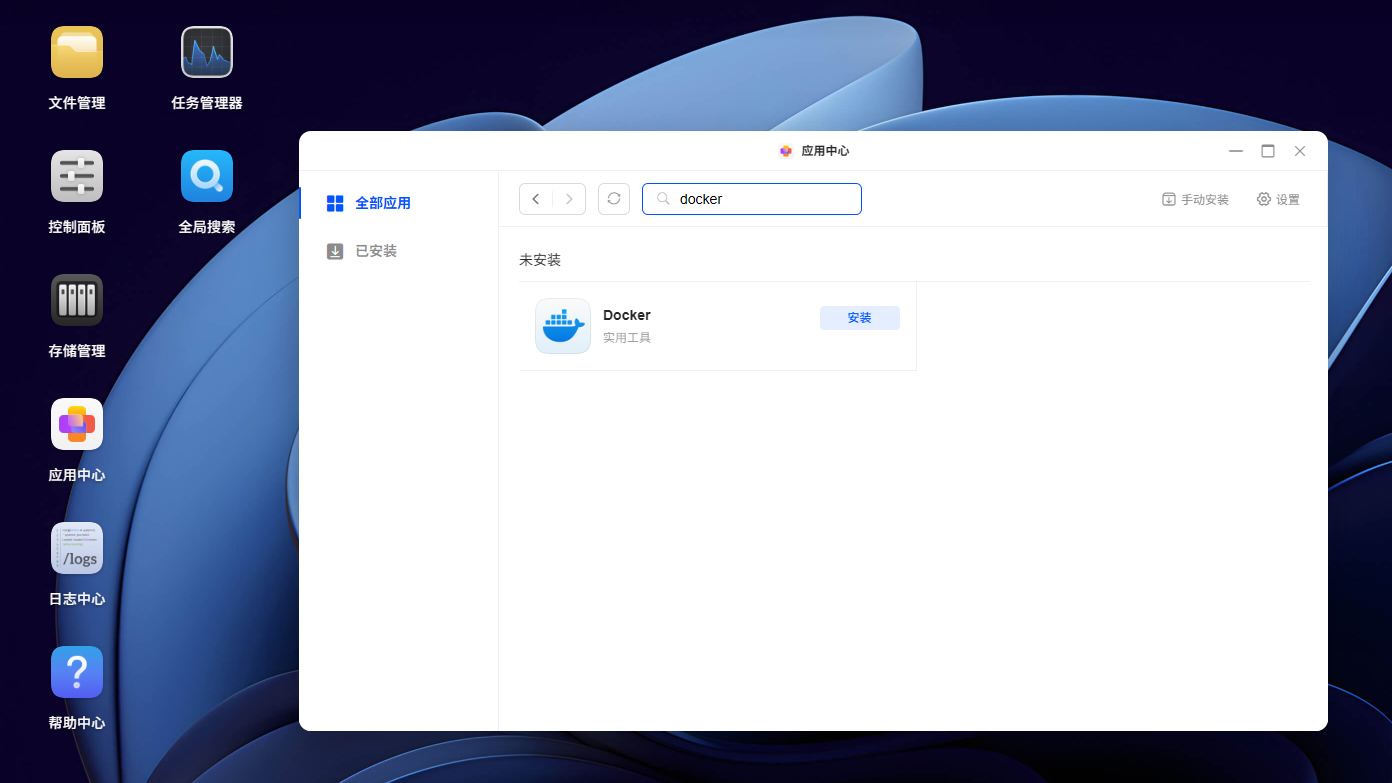This screenshot has height=783, width=1392.
Task: Switch to 已安装 in the sidebar
Action: (x=399, y=251)
